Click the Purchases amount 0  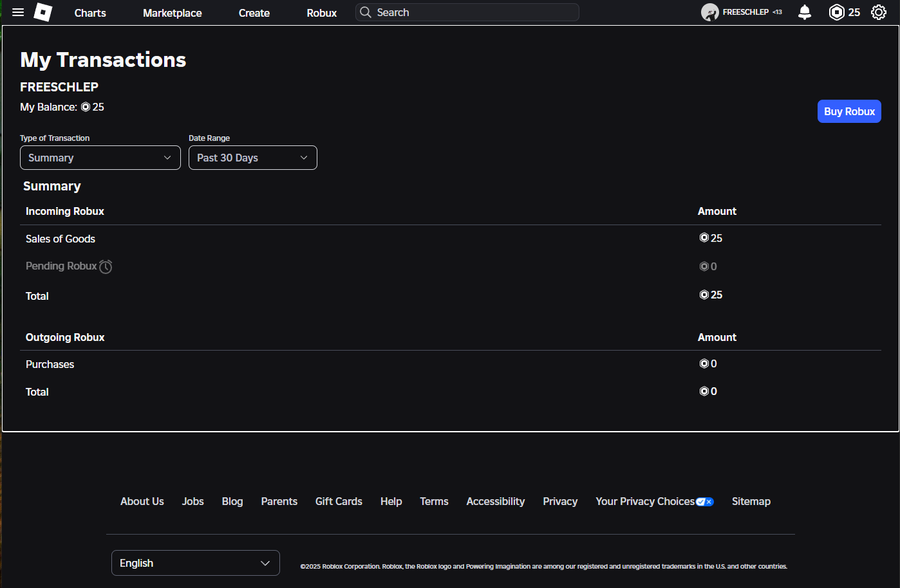(708, 363)
